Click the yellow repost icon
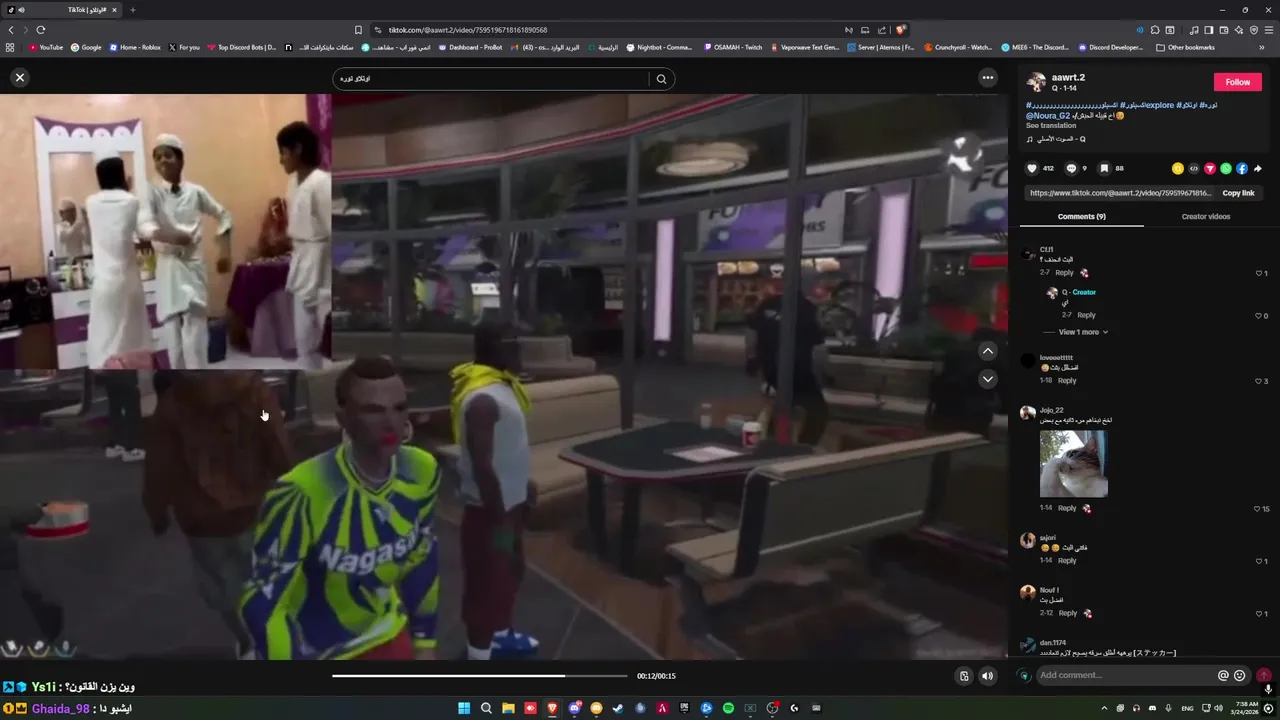This screenshot has width=1280, height=720. point(1178,169)
